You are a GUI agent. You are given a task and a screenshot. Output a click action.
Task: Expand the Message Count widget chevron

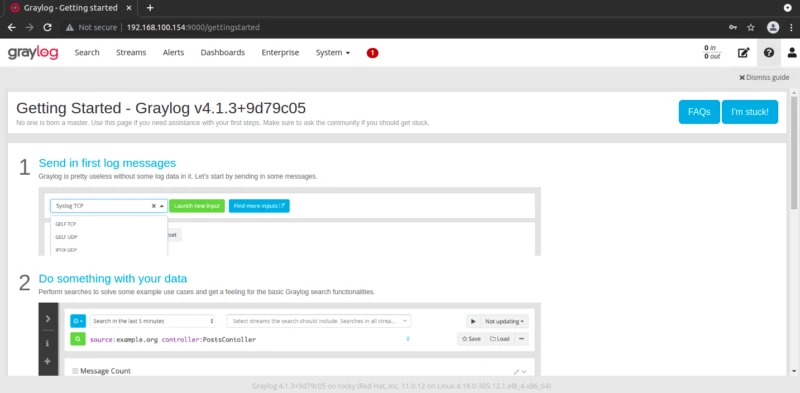click(524, 372)
